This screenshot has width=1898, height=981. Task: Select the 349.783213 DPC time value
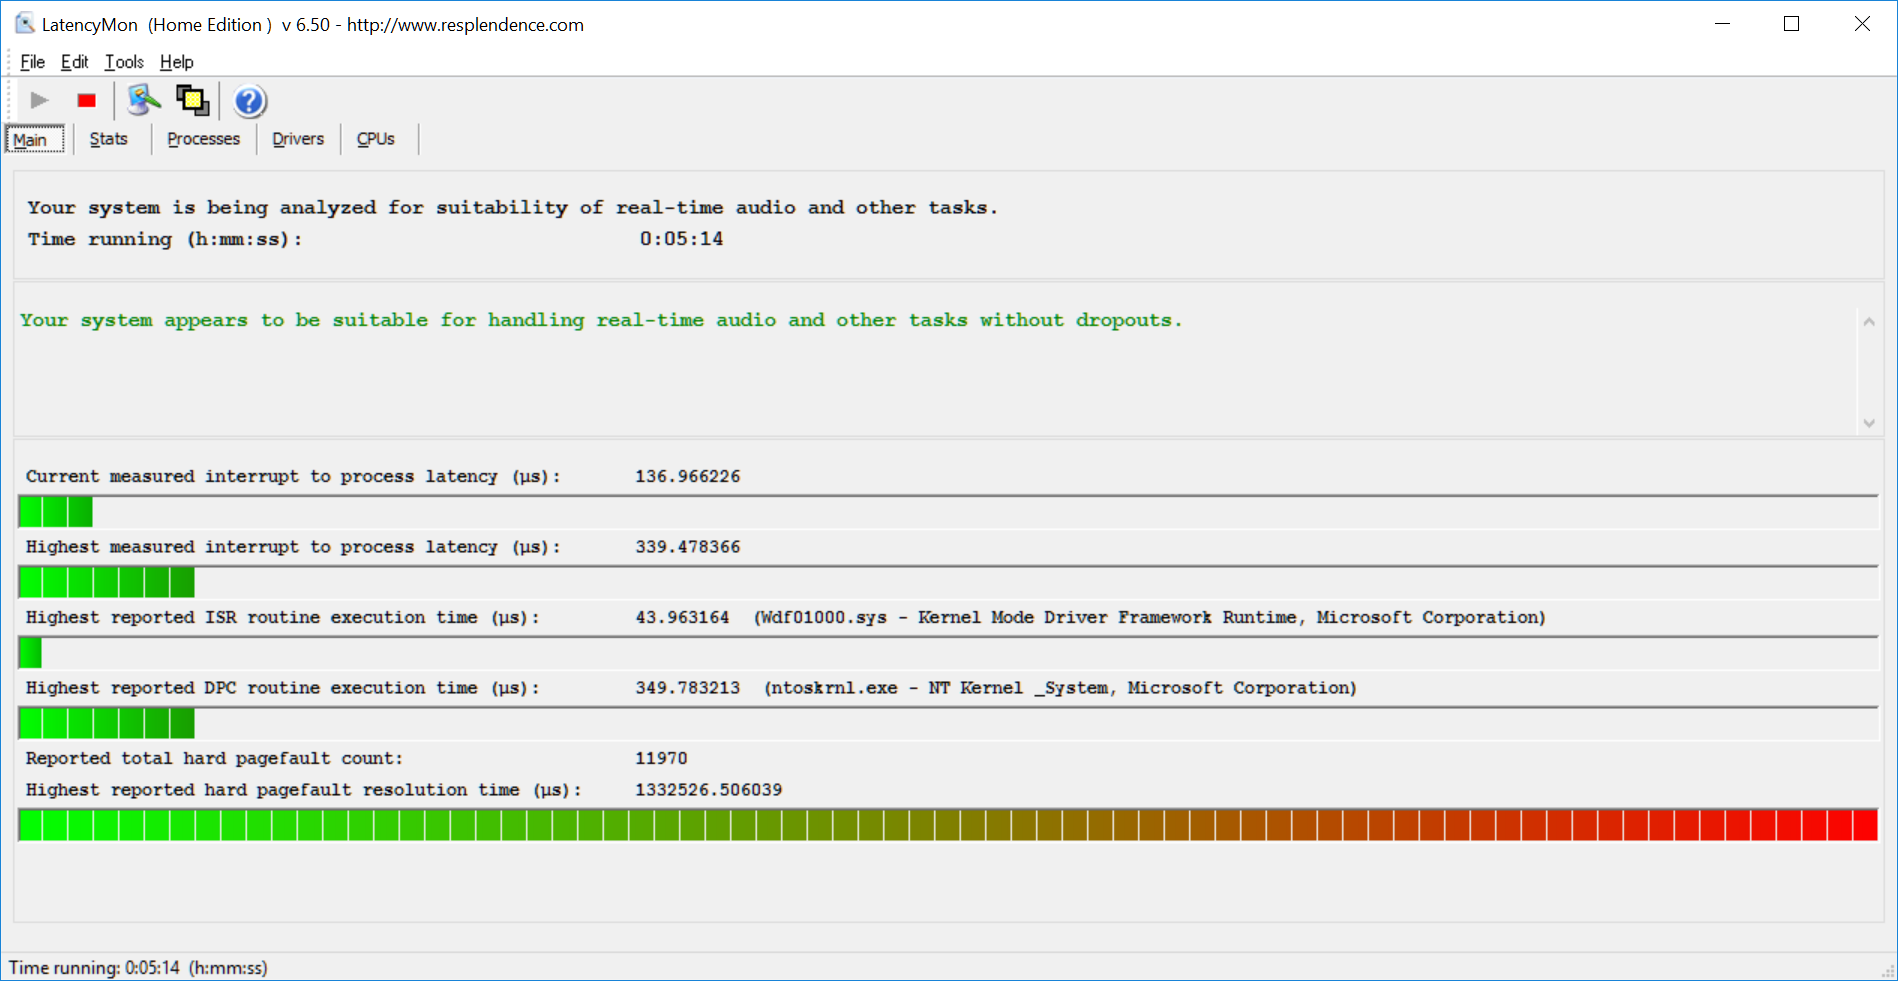[x=688, y=688]
